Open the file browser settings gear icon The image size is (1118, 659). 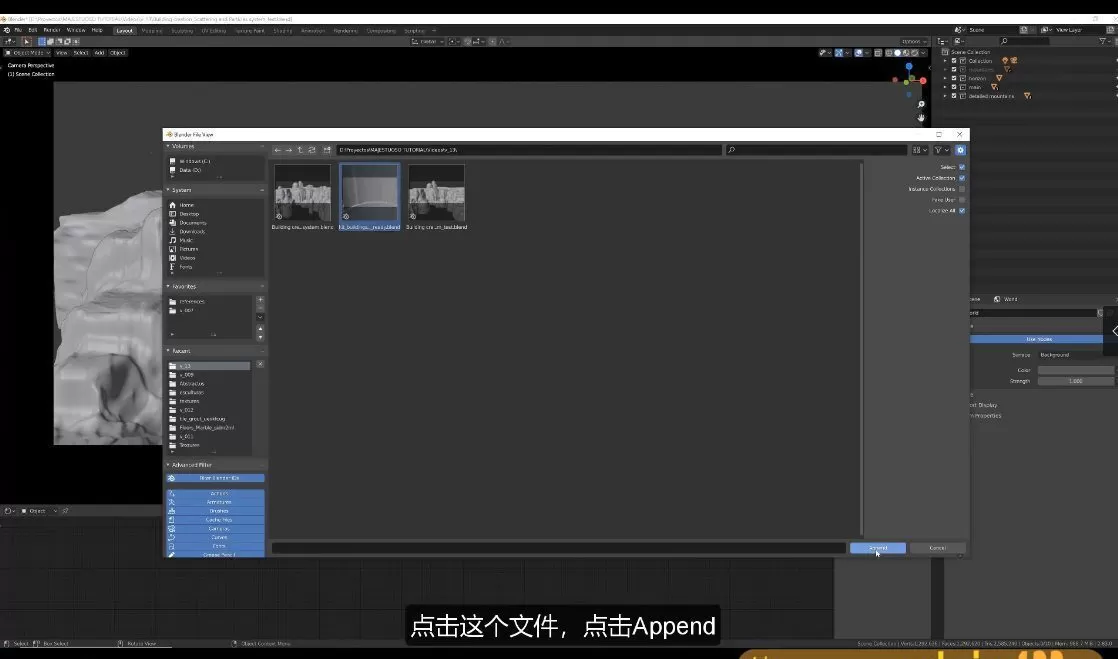(x=959, y=150)
